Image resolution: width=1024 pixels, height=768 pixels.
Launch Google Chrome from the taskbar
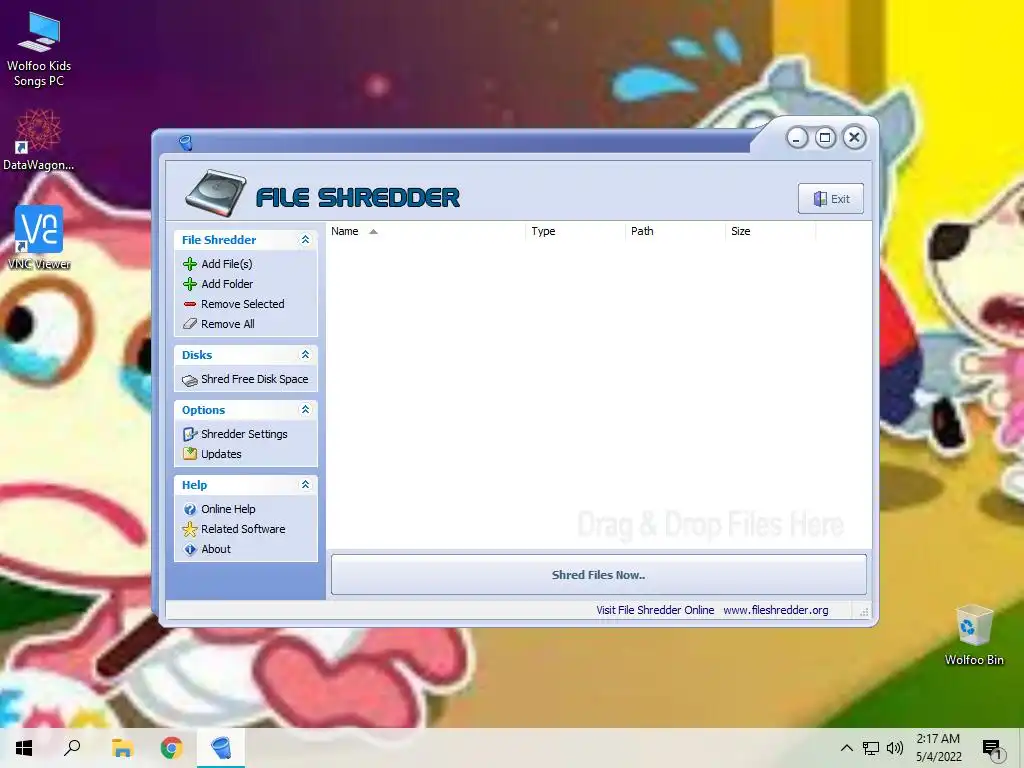(x=172, y=748)
